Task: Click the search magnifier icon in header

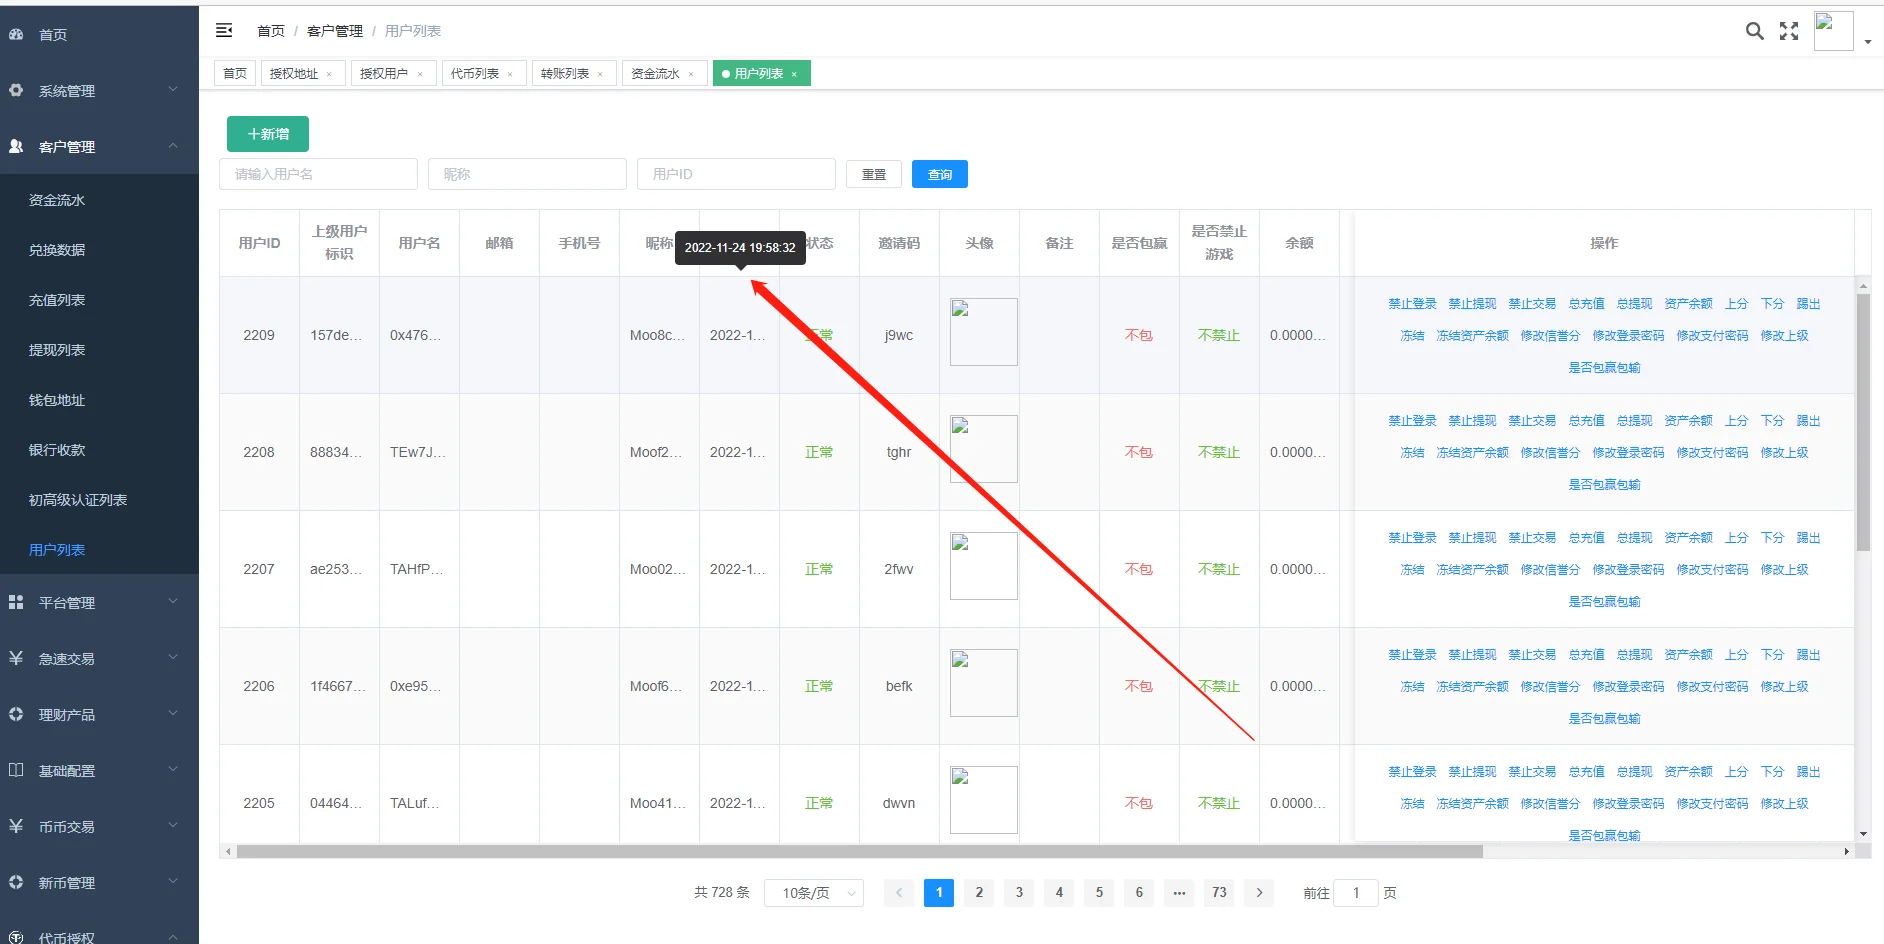Action: click(1754, 31)
